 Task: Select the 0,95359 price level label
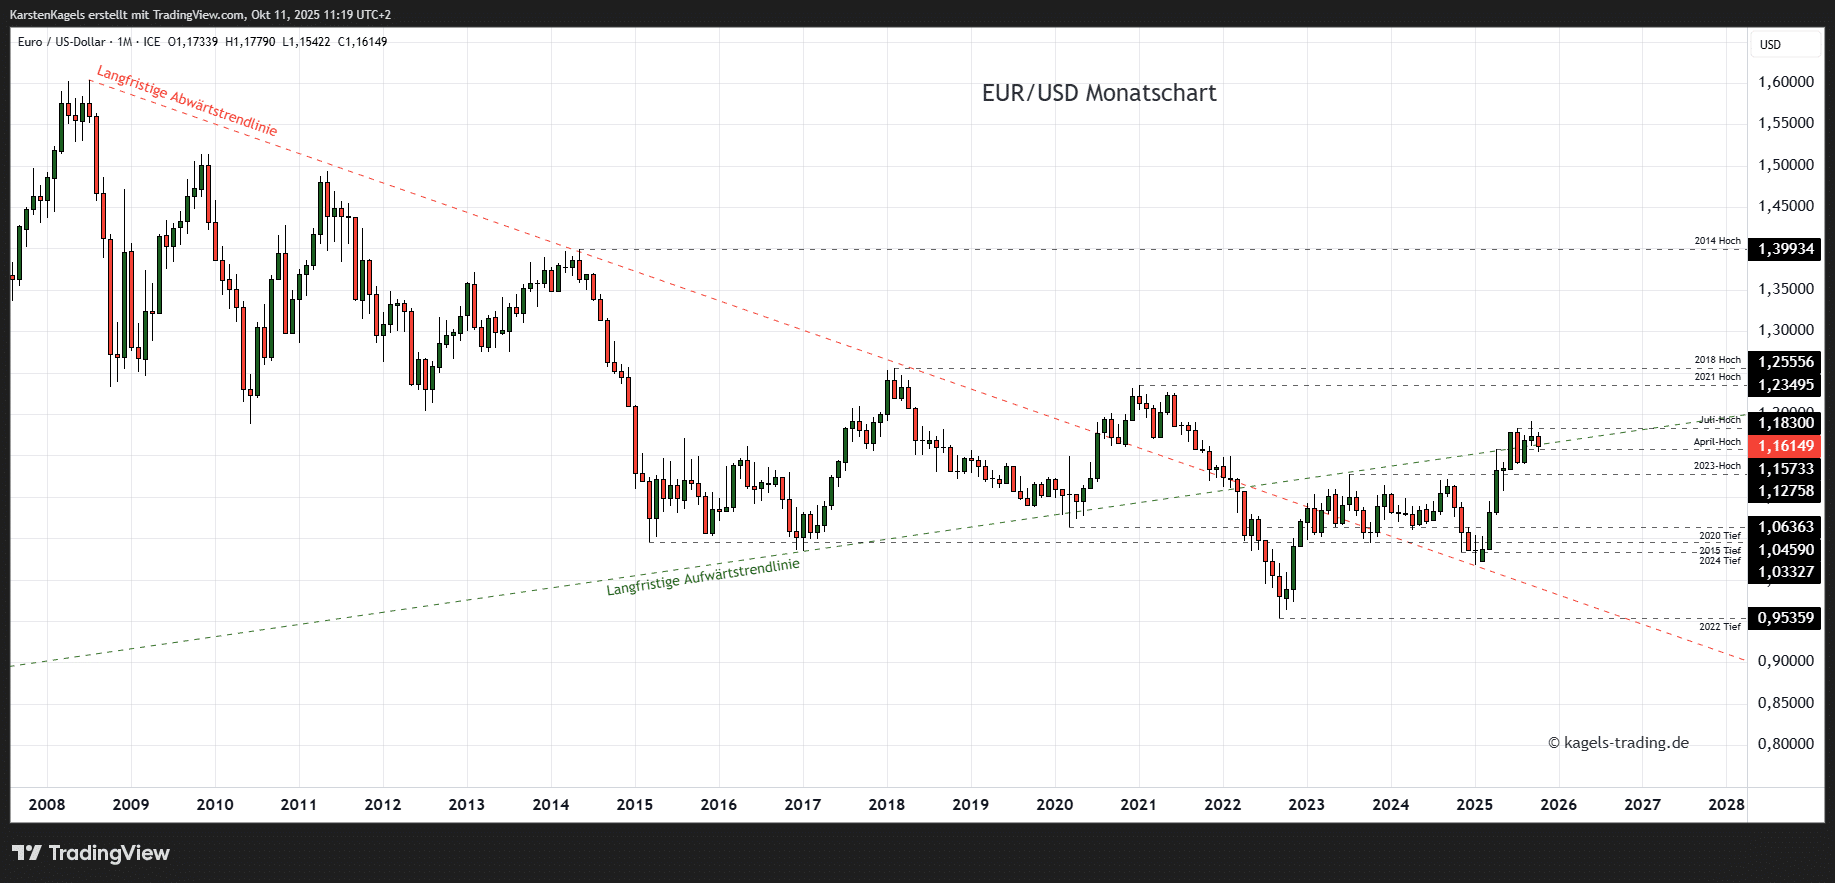[x=1785, y=618]
